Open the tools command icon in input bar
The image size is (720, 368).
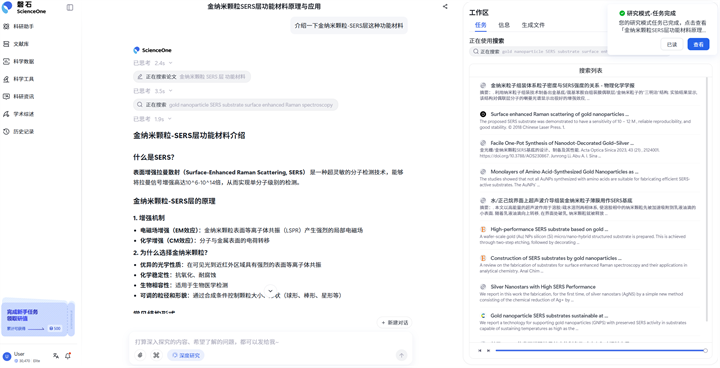(x=157, y=355)
